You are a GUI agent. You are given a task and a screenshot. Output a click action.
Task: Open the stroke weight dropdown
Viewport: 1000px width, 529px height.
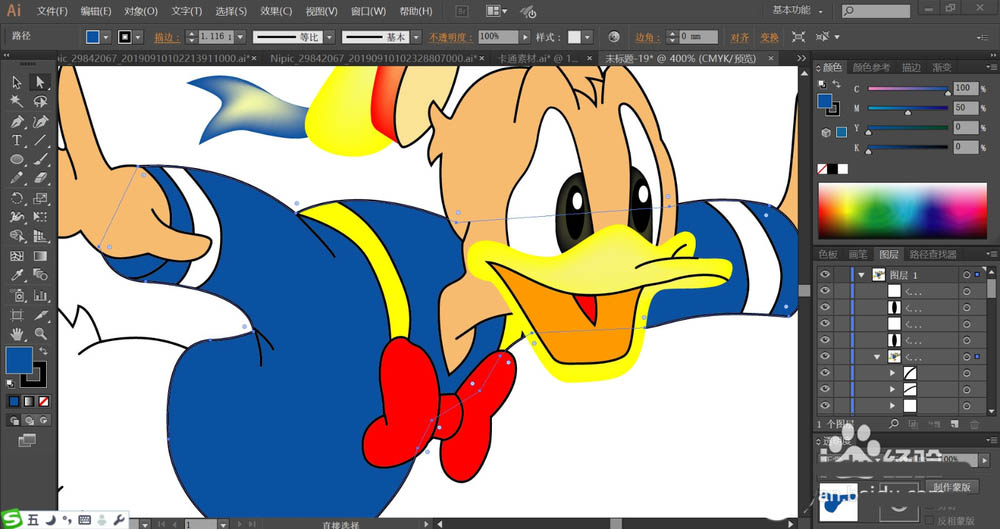pos(240,37)
